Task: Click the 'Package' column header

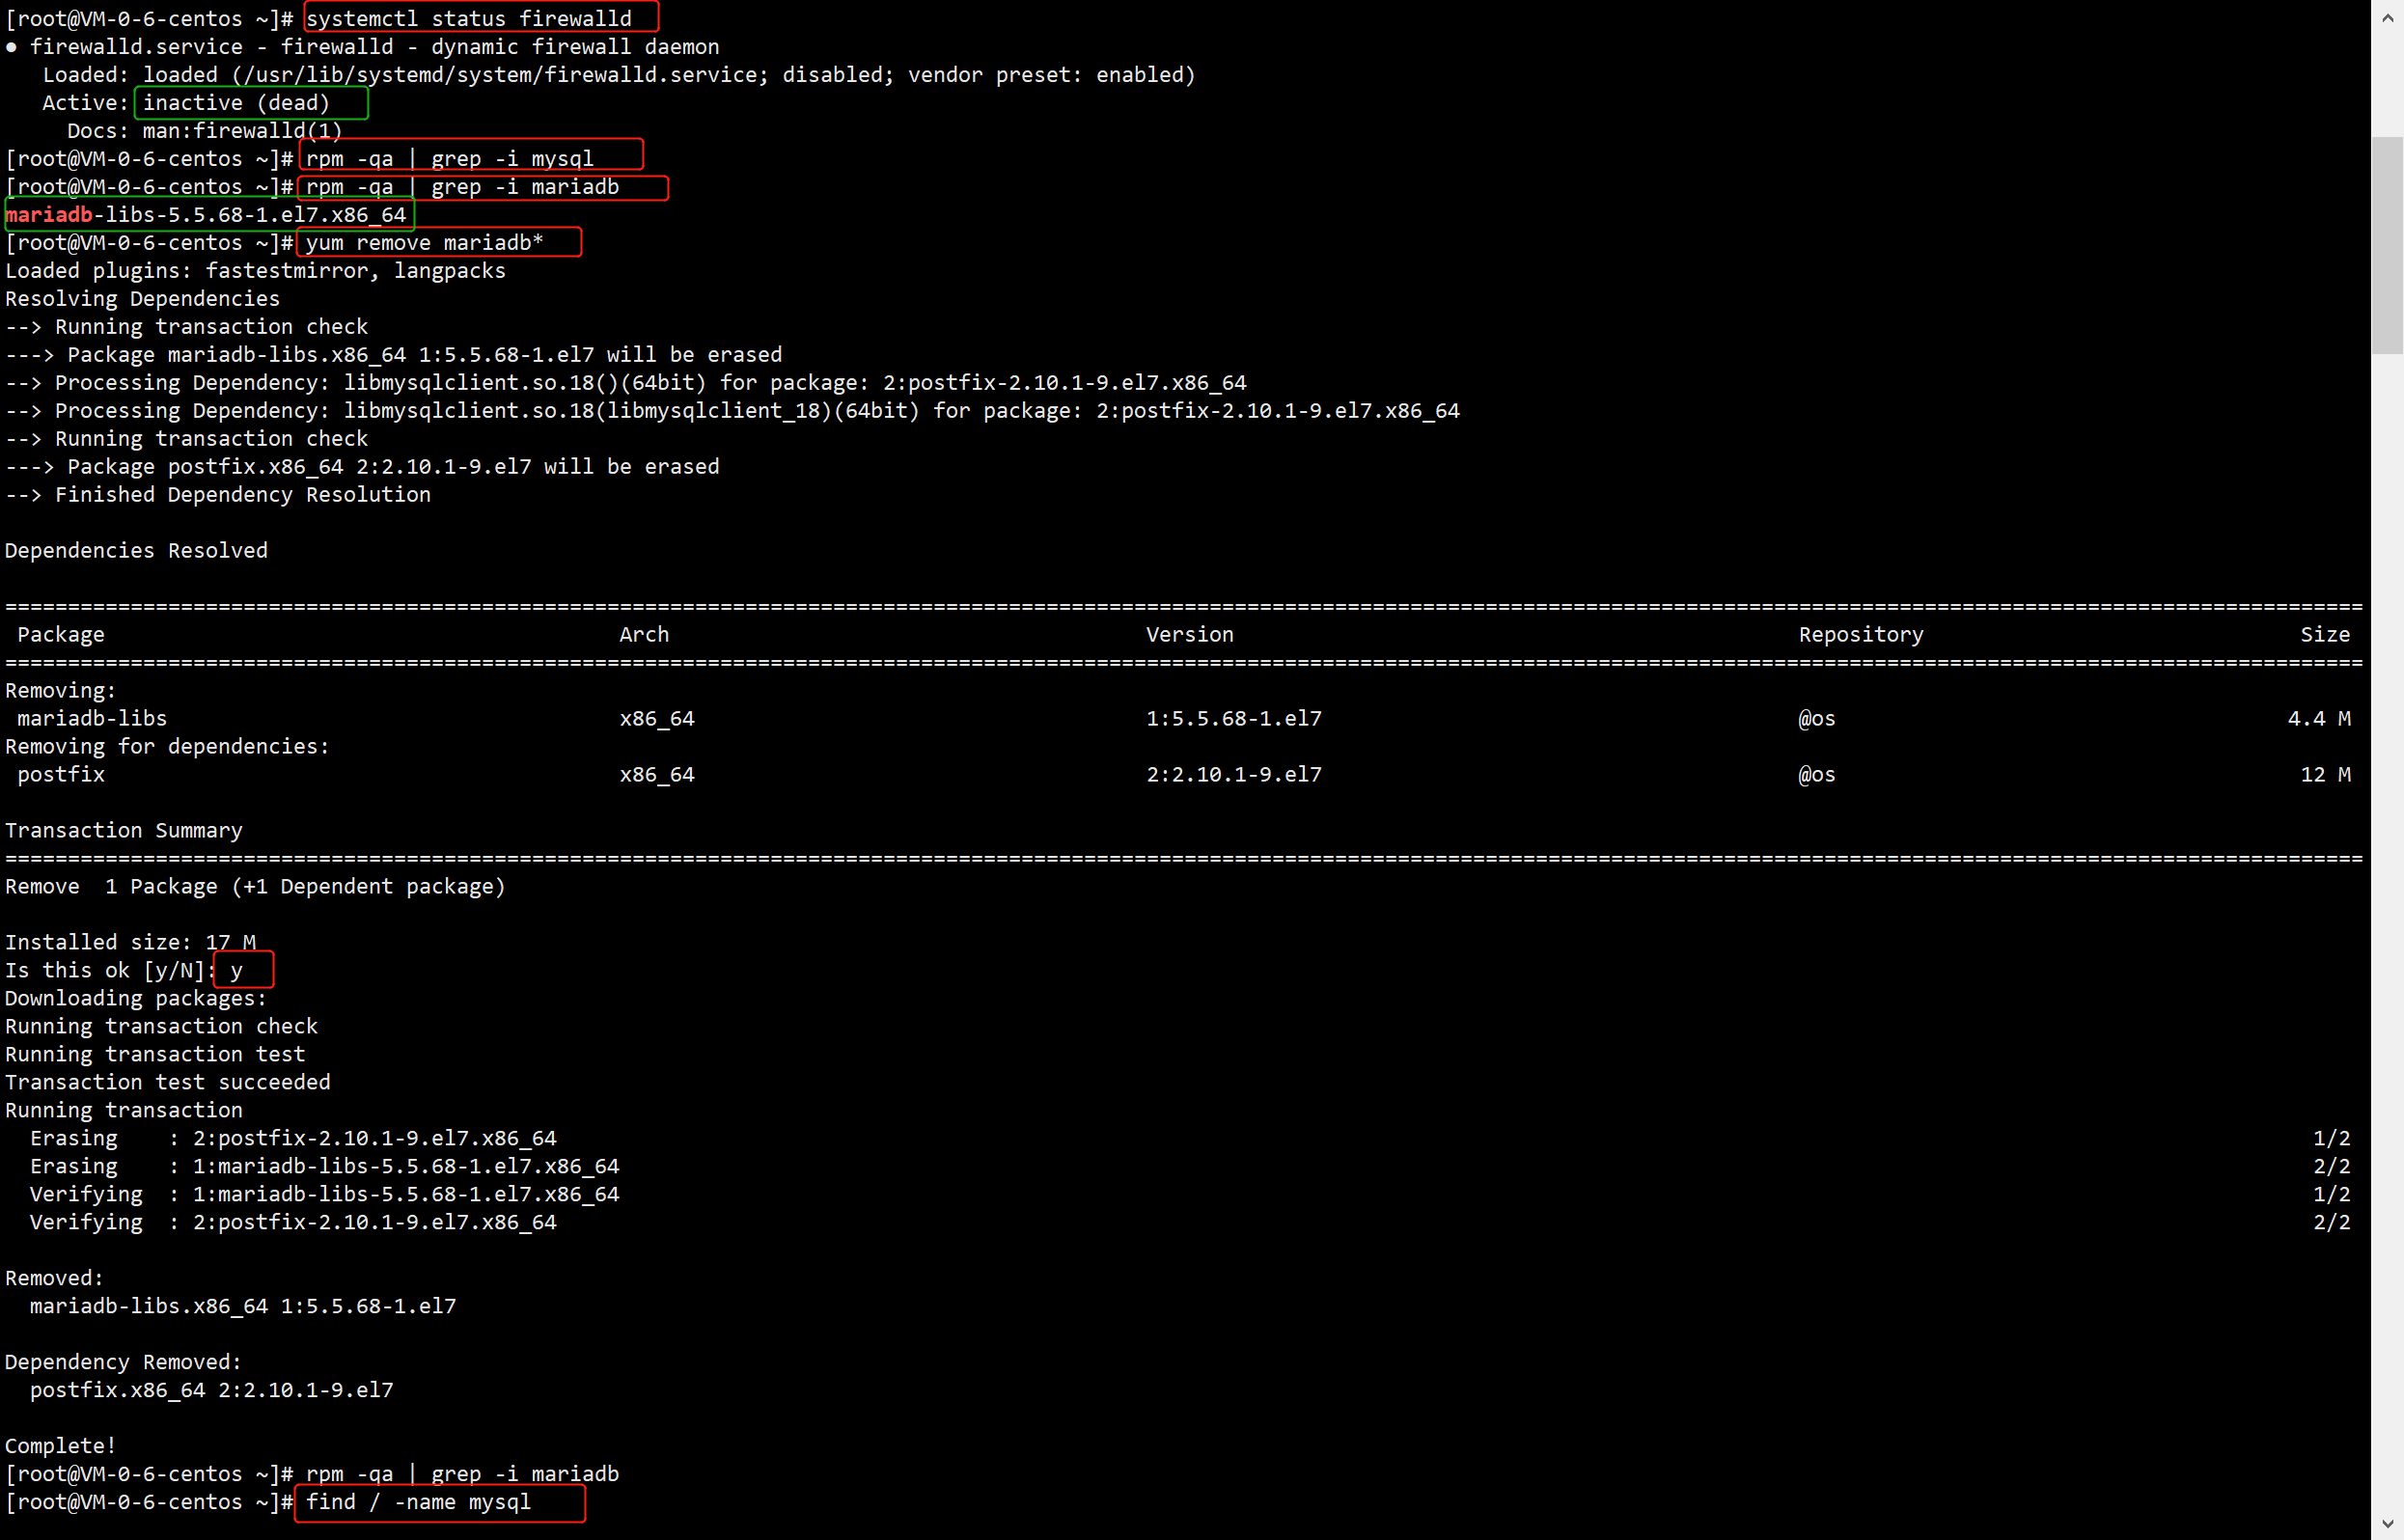Action: 60,634
